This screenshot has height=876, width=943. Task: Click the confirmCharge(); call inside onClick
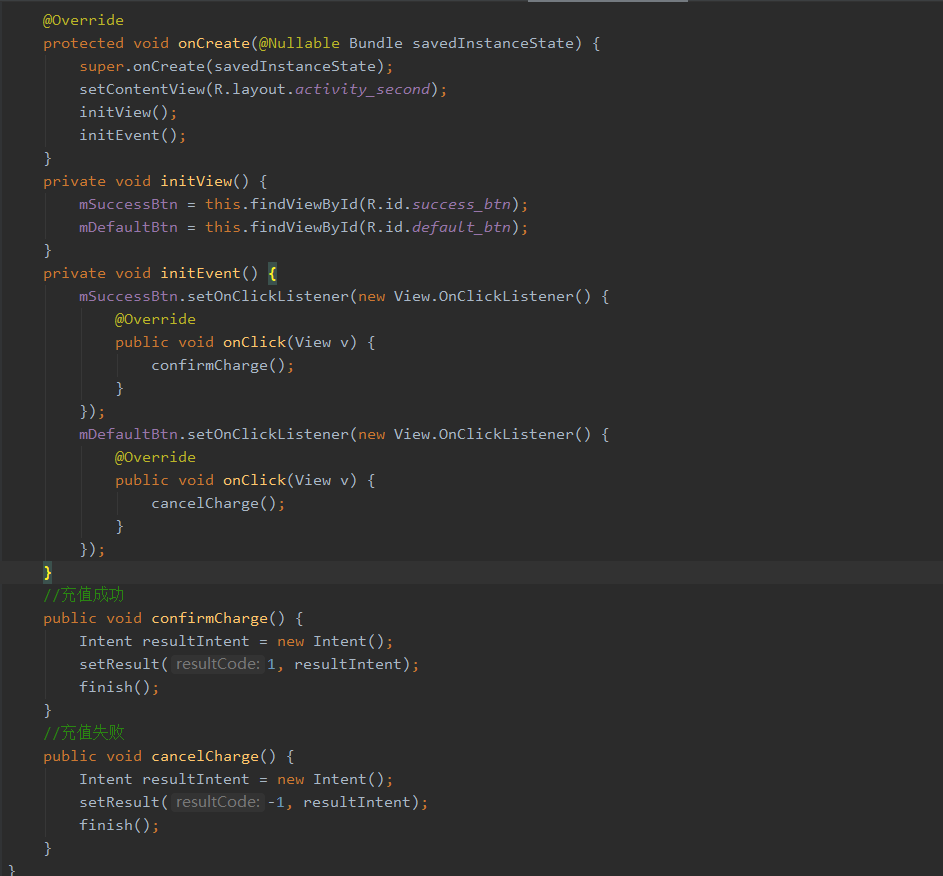click(223, 366)
